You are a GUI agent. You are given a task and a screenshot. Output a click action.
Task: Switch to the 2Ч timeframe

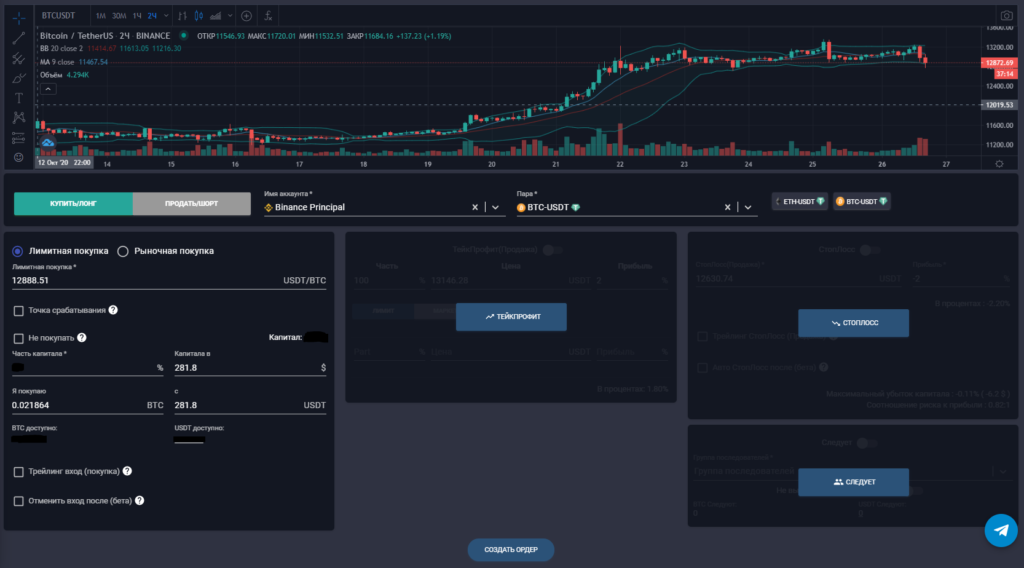(x=152, y=16)
